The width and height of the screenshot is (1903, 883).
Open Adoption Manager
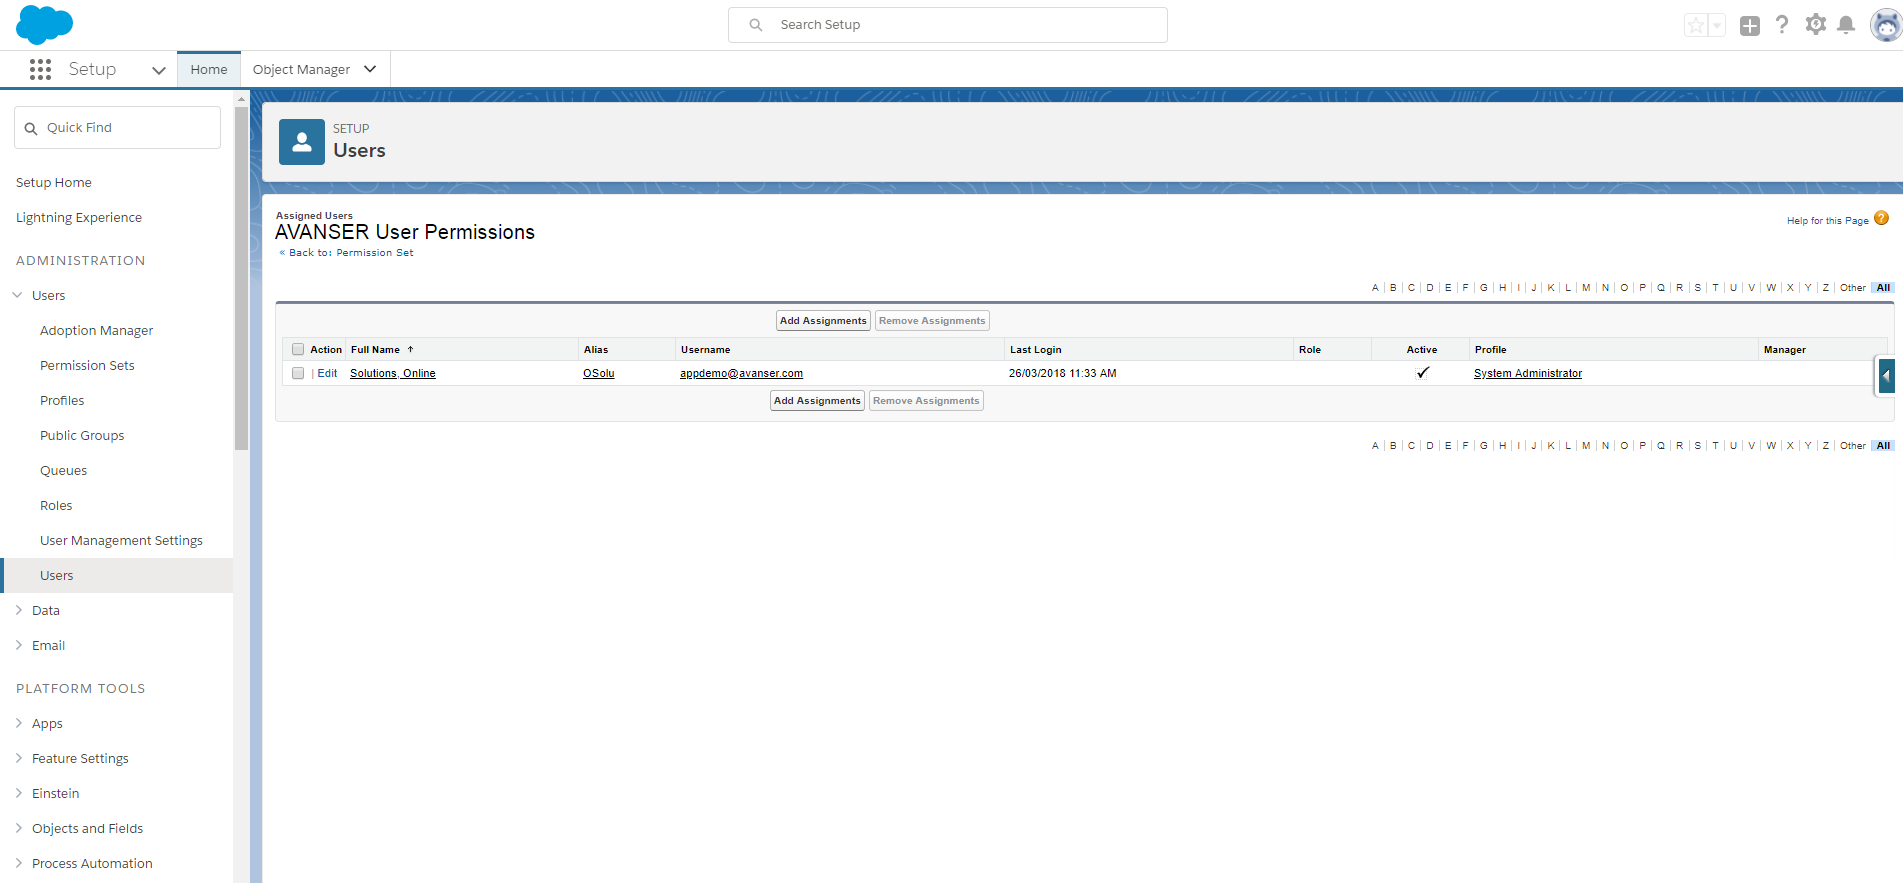click(x=97, y=330)
